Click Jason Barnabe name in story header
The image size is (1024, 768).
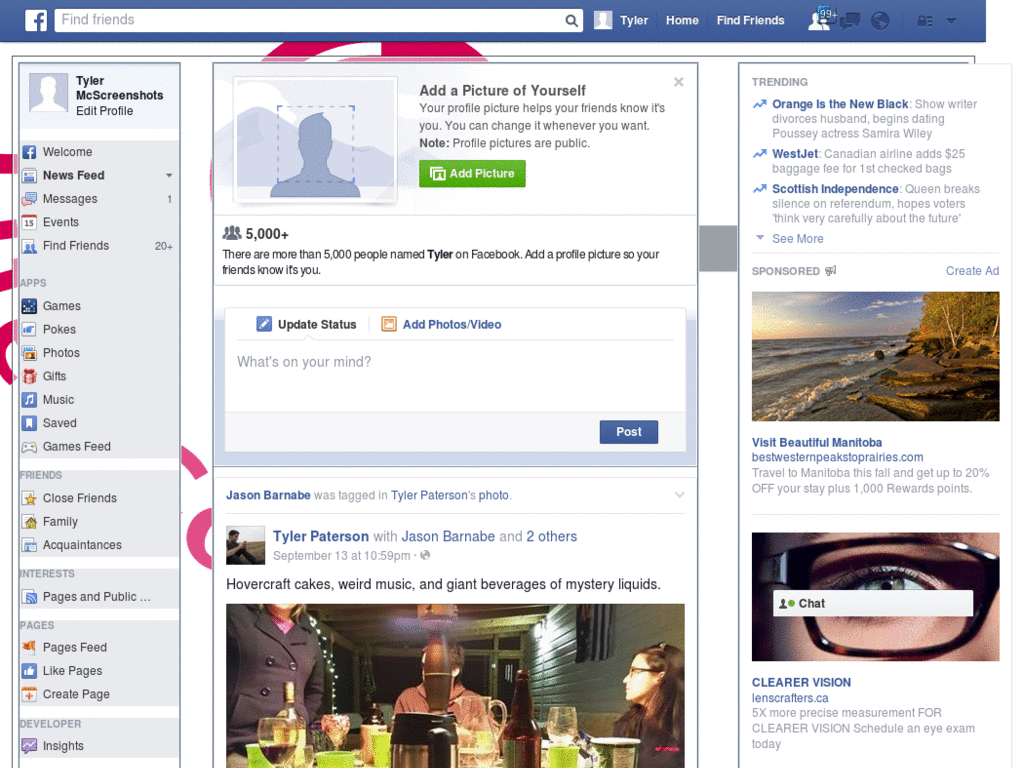tap(268, 496)
